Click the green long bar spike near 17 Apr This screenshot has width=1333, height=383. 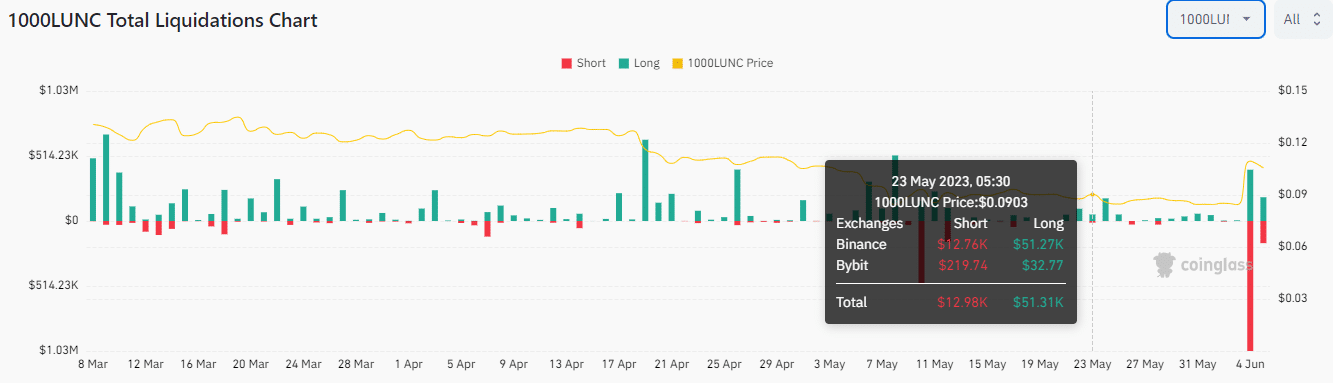[x=645, y=180]
